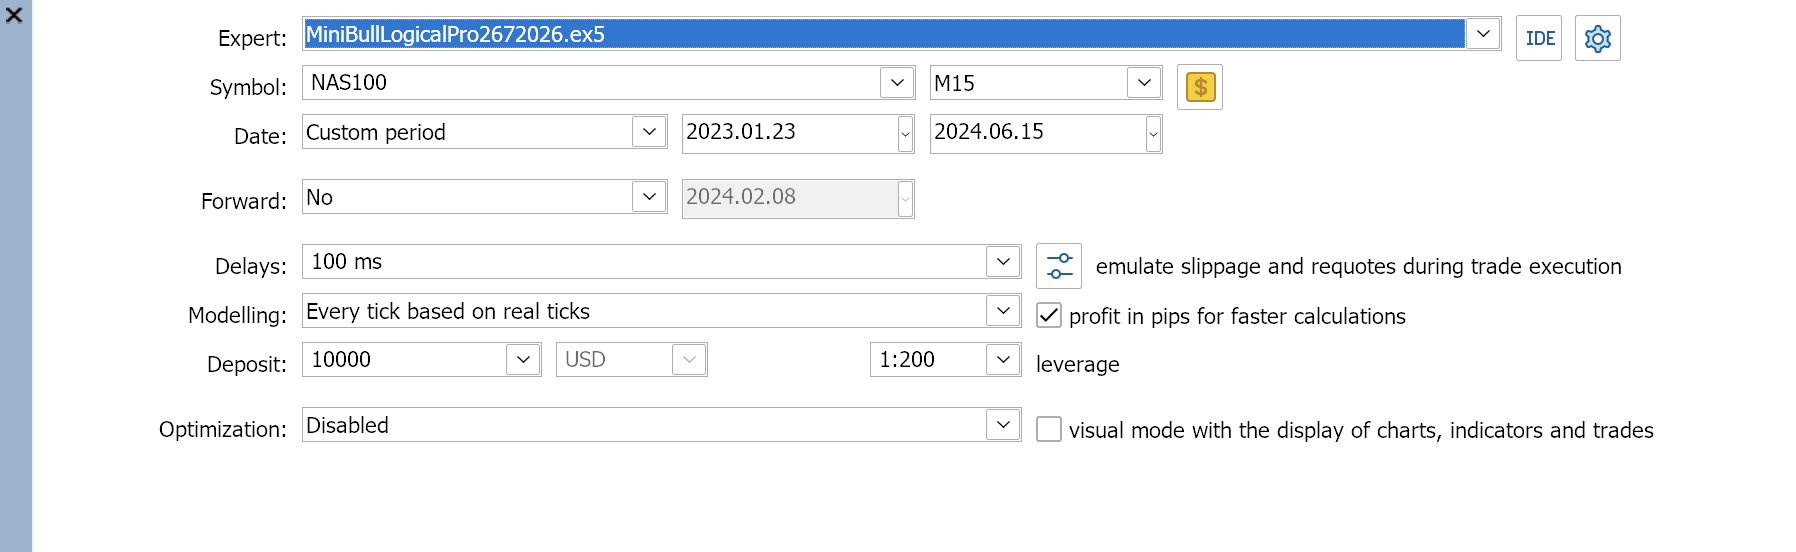Viewport: 1796px width, 552px height.
Task: Toggle profit in pips checkbox
Action: point(1048,316)
